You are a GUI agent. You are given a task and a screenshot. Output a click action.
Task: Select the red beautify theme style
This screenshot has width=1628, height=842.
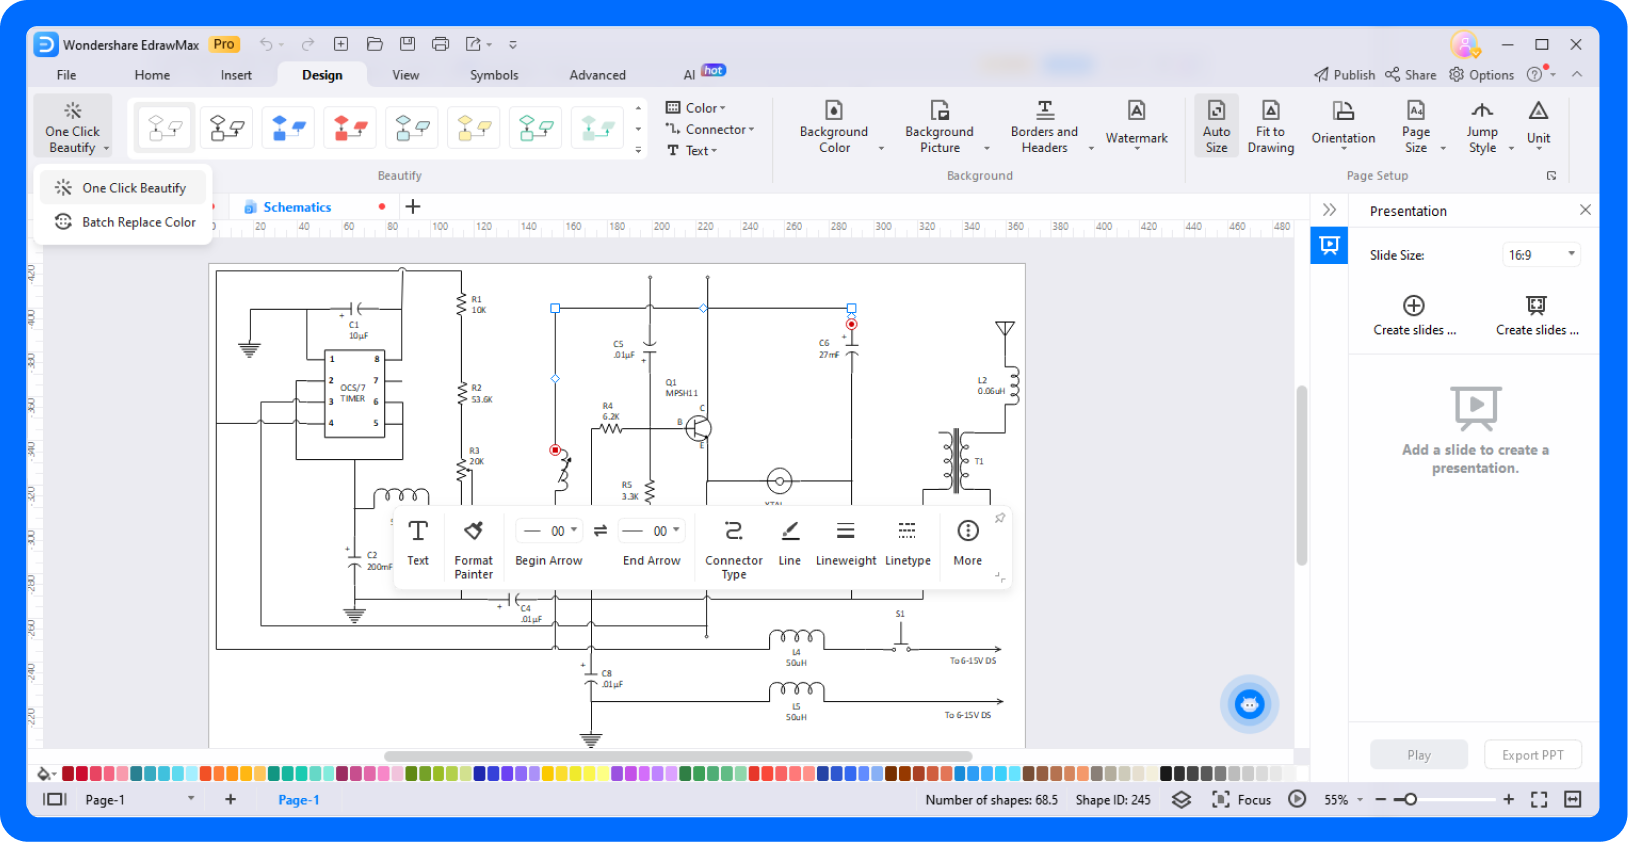(x=351, y=127)
